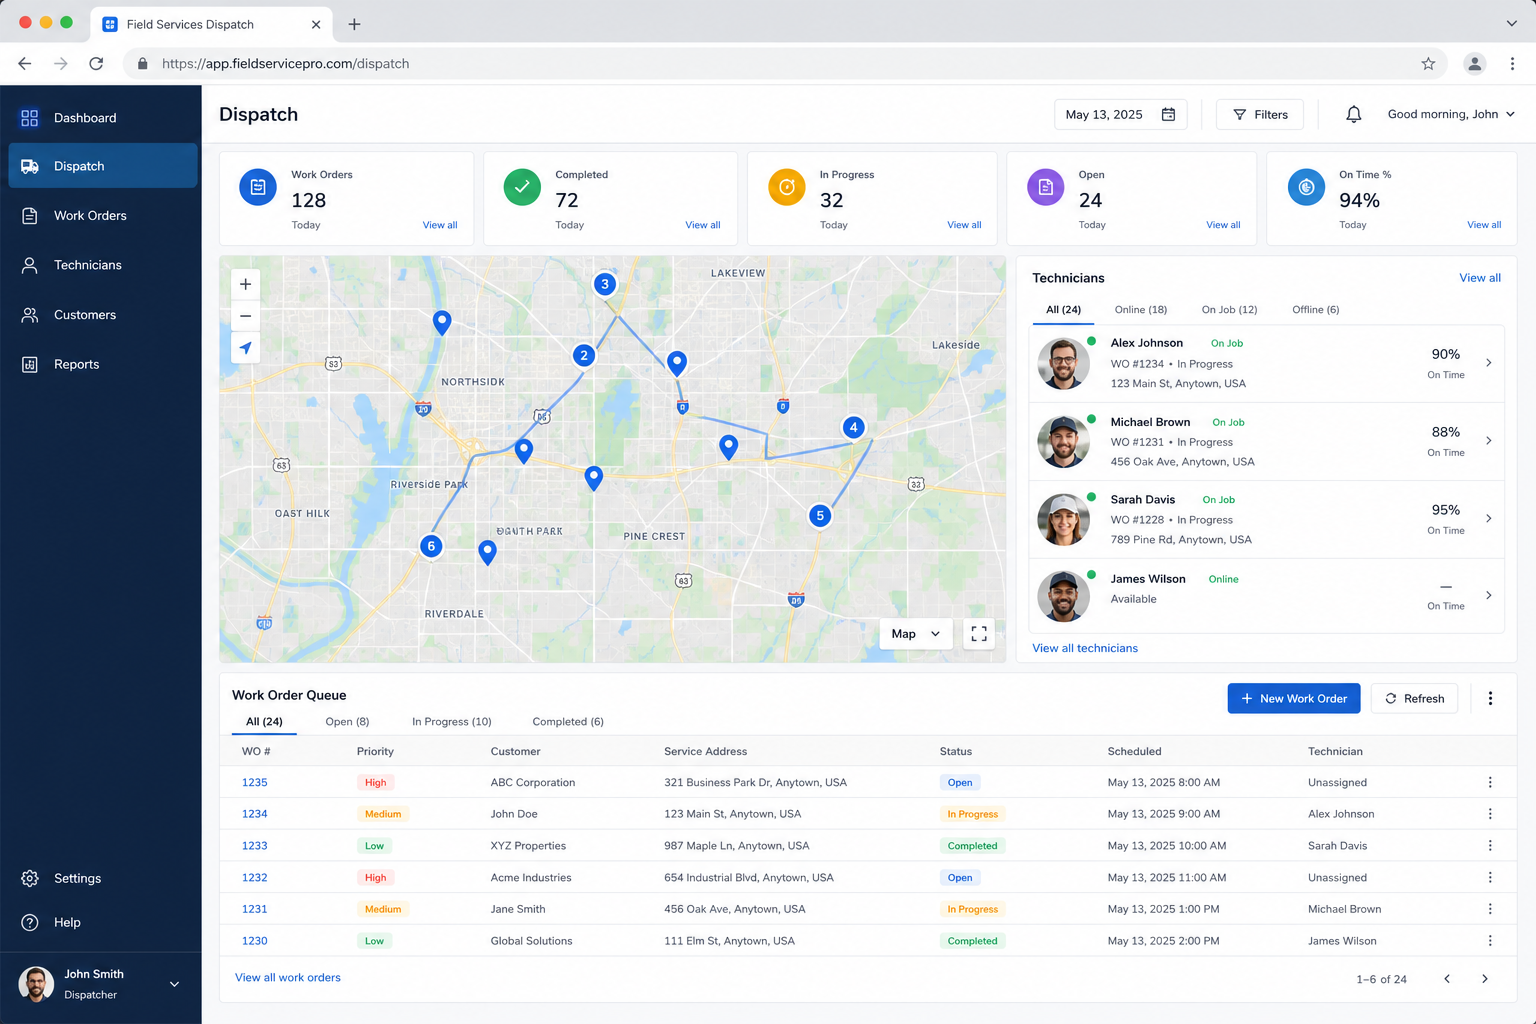Reload the page in the browser

click(x=96, y=64)
